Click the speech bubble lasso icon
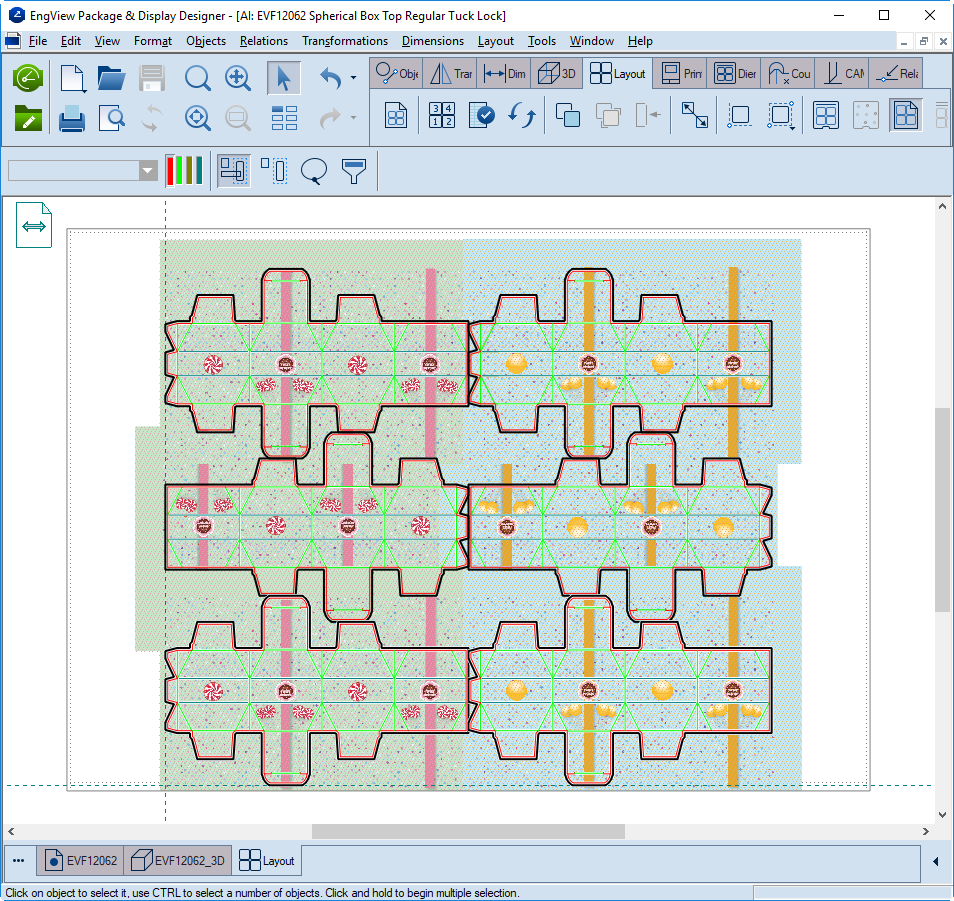The height and width of the screenshot is (901, 954). point(314,170)
